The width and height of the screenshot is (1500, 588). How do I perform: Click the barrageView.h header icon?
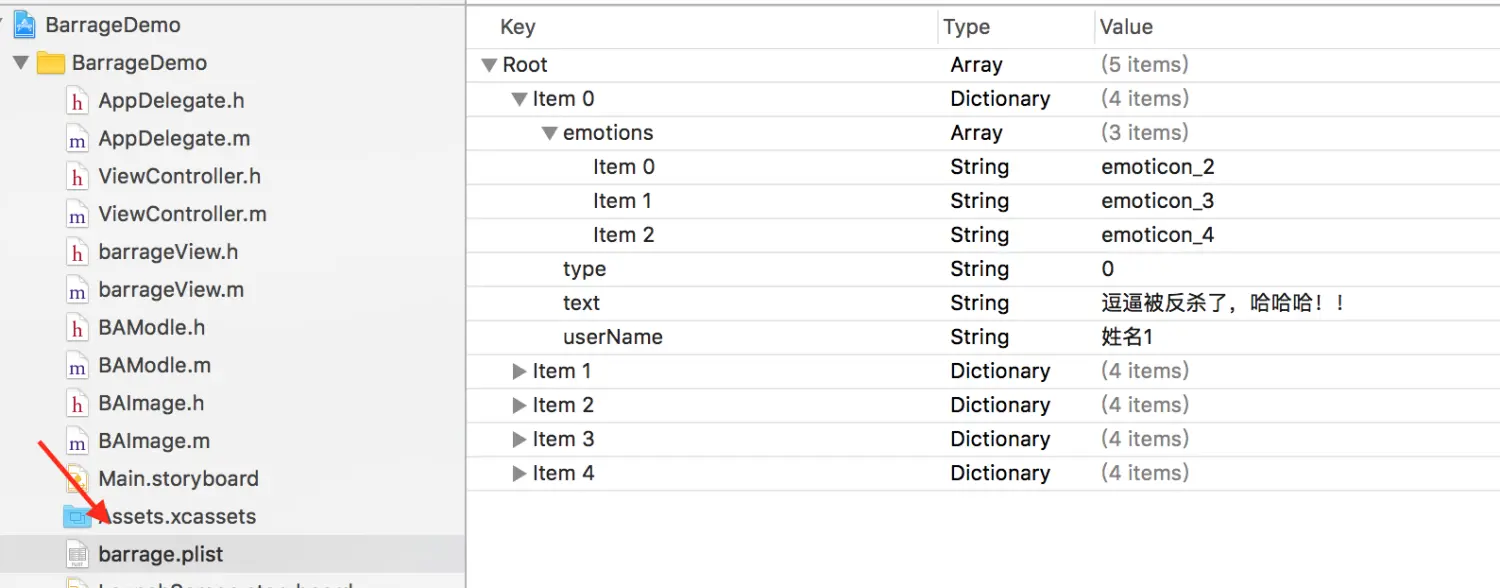coord(77,253)
